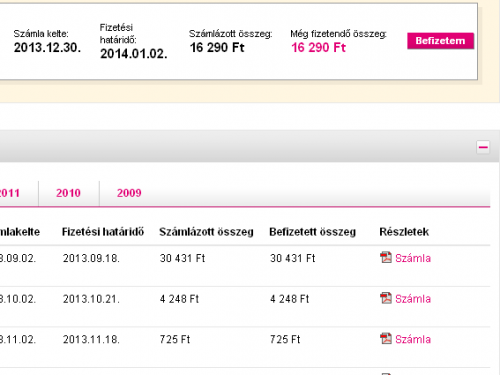Click Számla link in the 2013.10.21. row

[x=413, y=299]
